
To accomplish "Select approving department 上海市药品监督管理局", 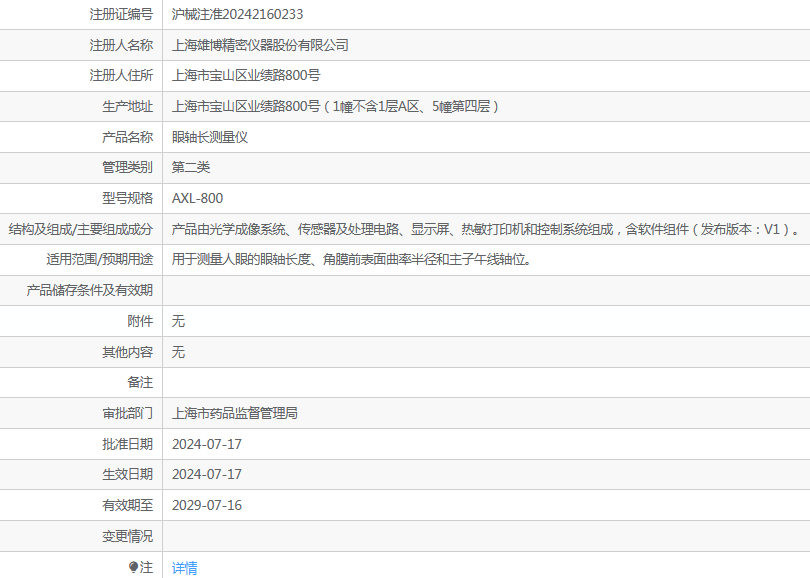I will pos(235,413).
